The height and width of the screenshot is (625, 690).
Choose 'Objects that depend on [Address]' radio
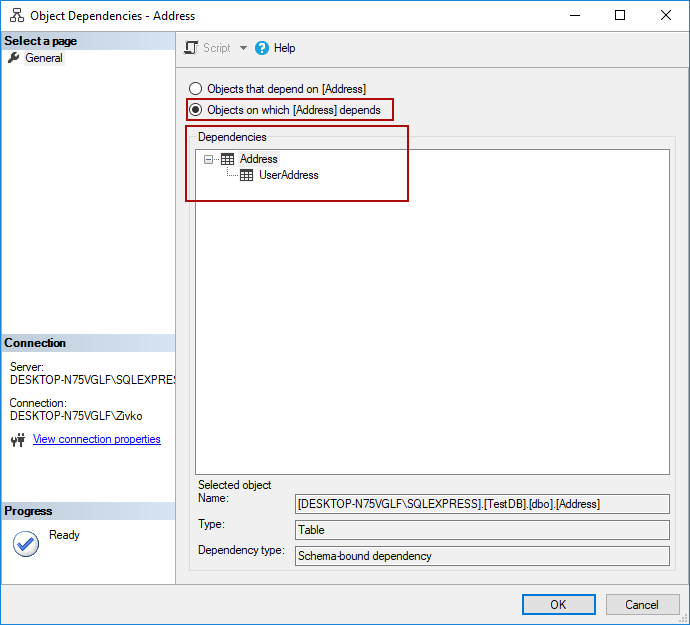(x=195, y=89)
